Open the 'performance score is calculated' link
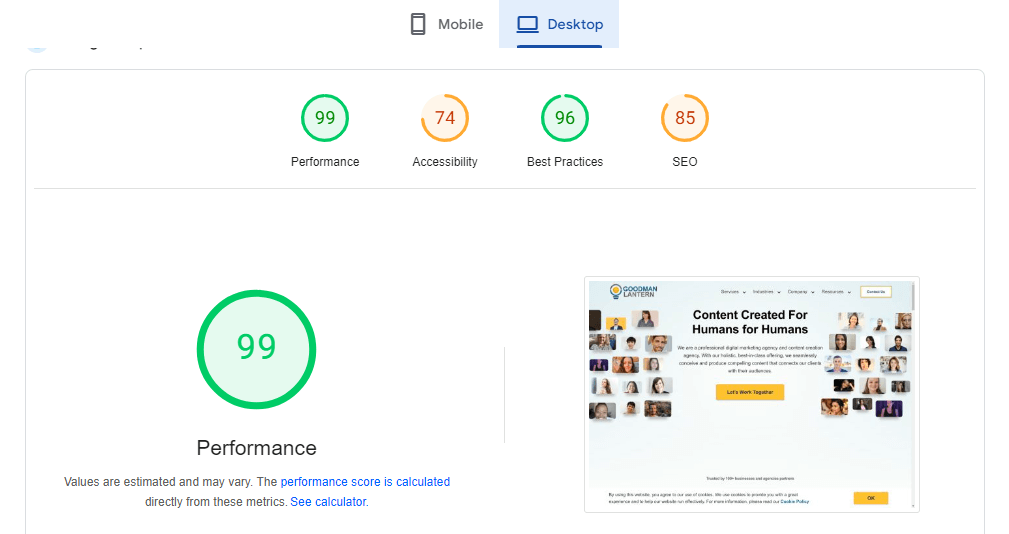Screen dimensions: 1009x534 (365, 482)
